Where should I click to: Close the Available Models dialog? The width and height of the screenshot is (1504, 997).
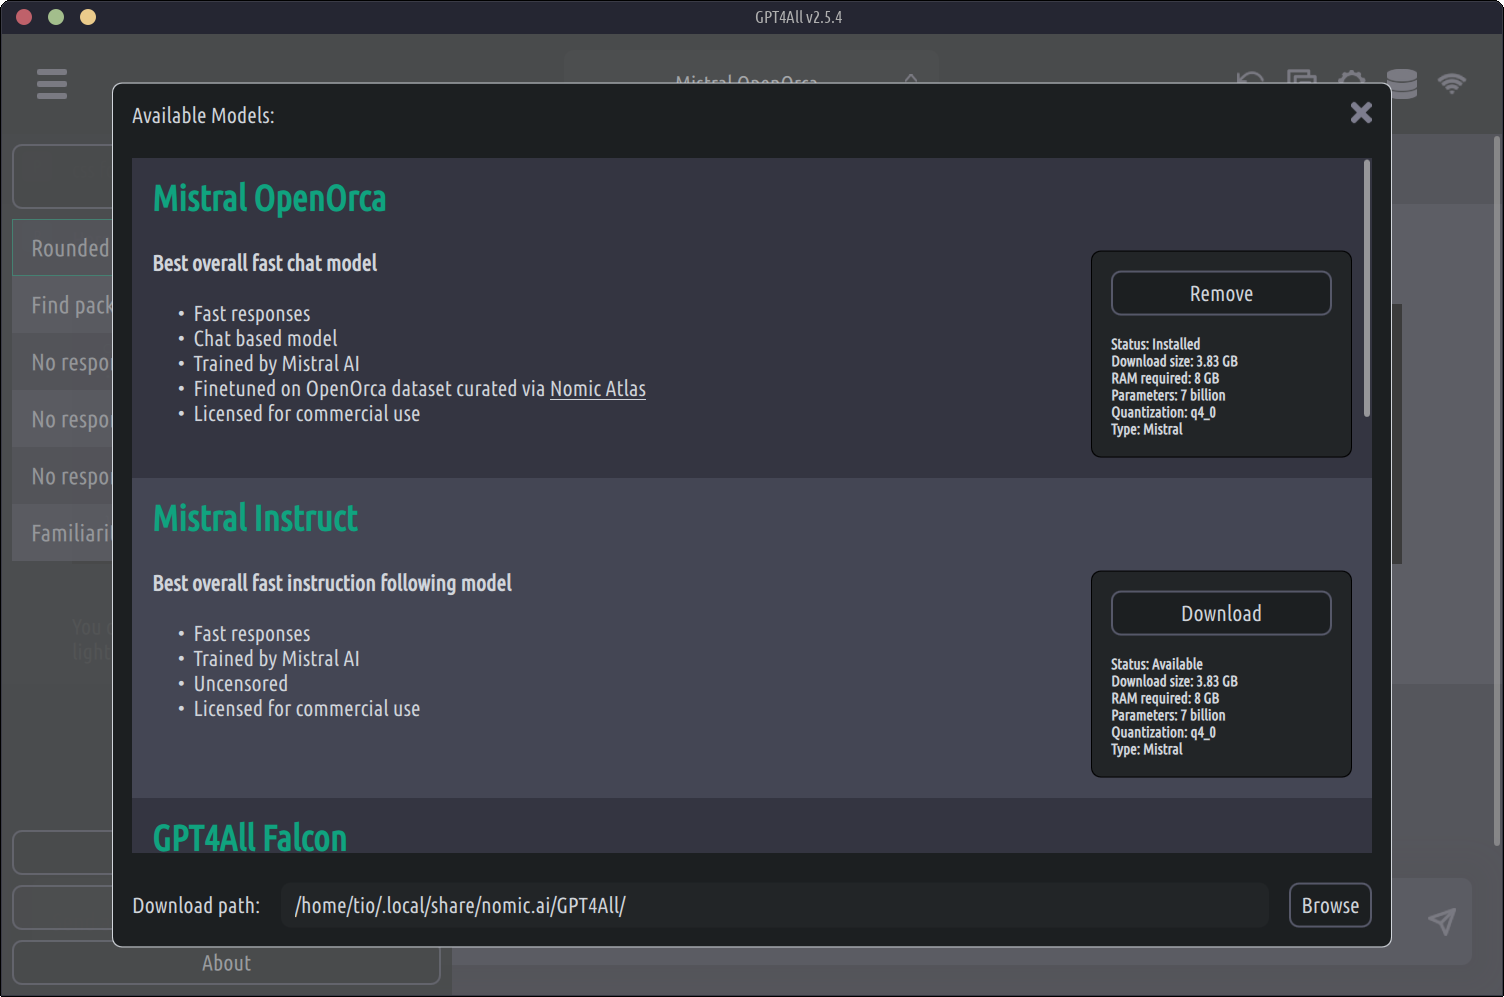1360,113
